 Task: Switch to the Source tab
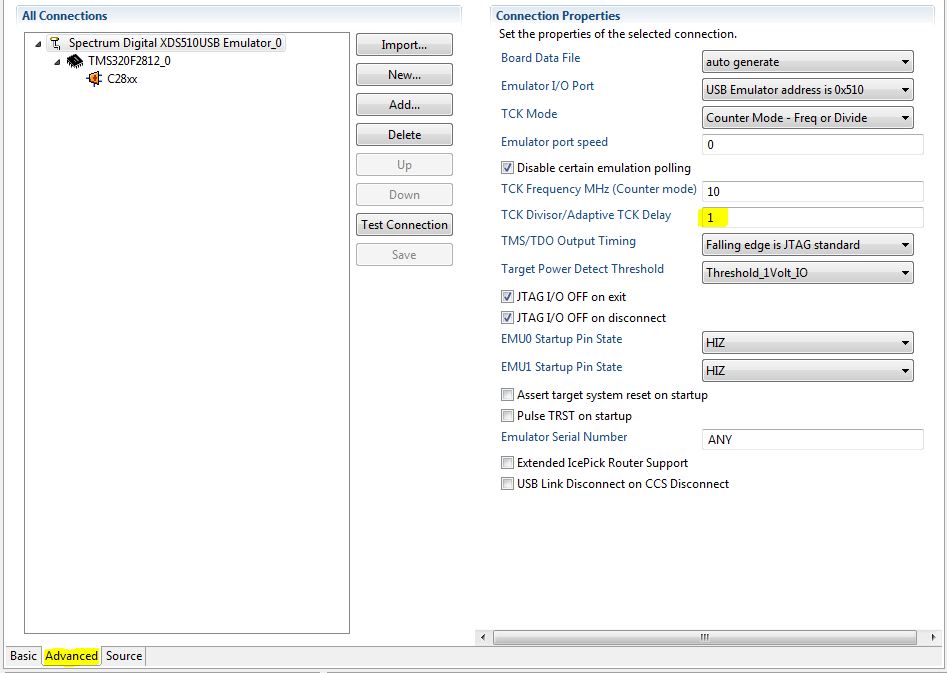123,656
